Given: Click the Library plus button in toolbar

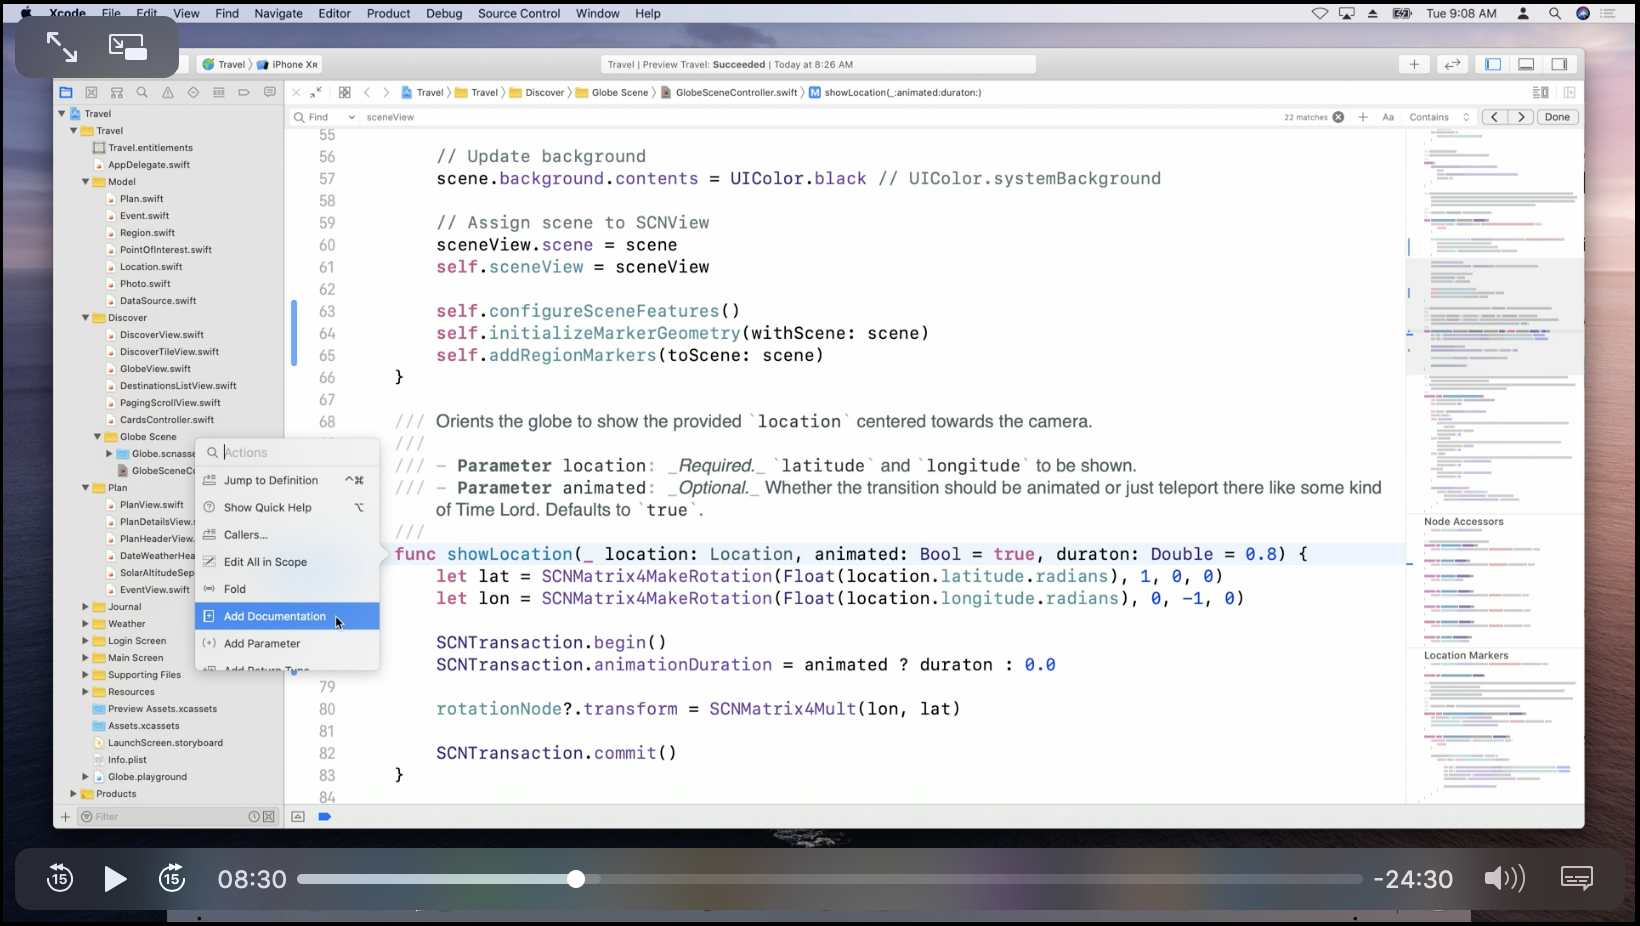Looking at the screenshot, I should pyautogui.click(x=1414, y=64).
